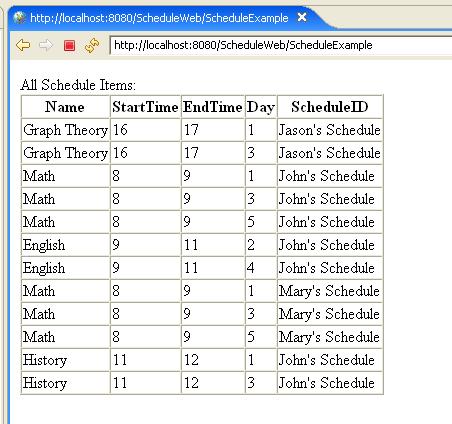Click the first Jason's Schedule cell
The height and width of the screenshot is (424, 452).
(330, 130)
